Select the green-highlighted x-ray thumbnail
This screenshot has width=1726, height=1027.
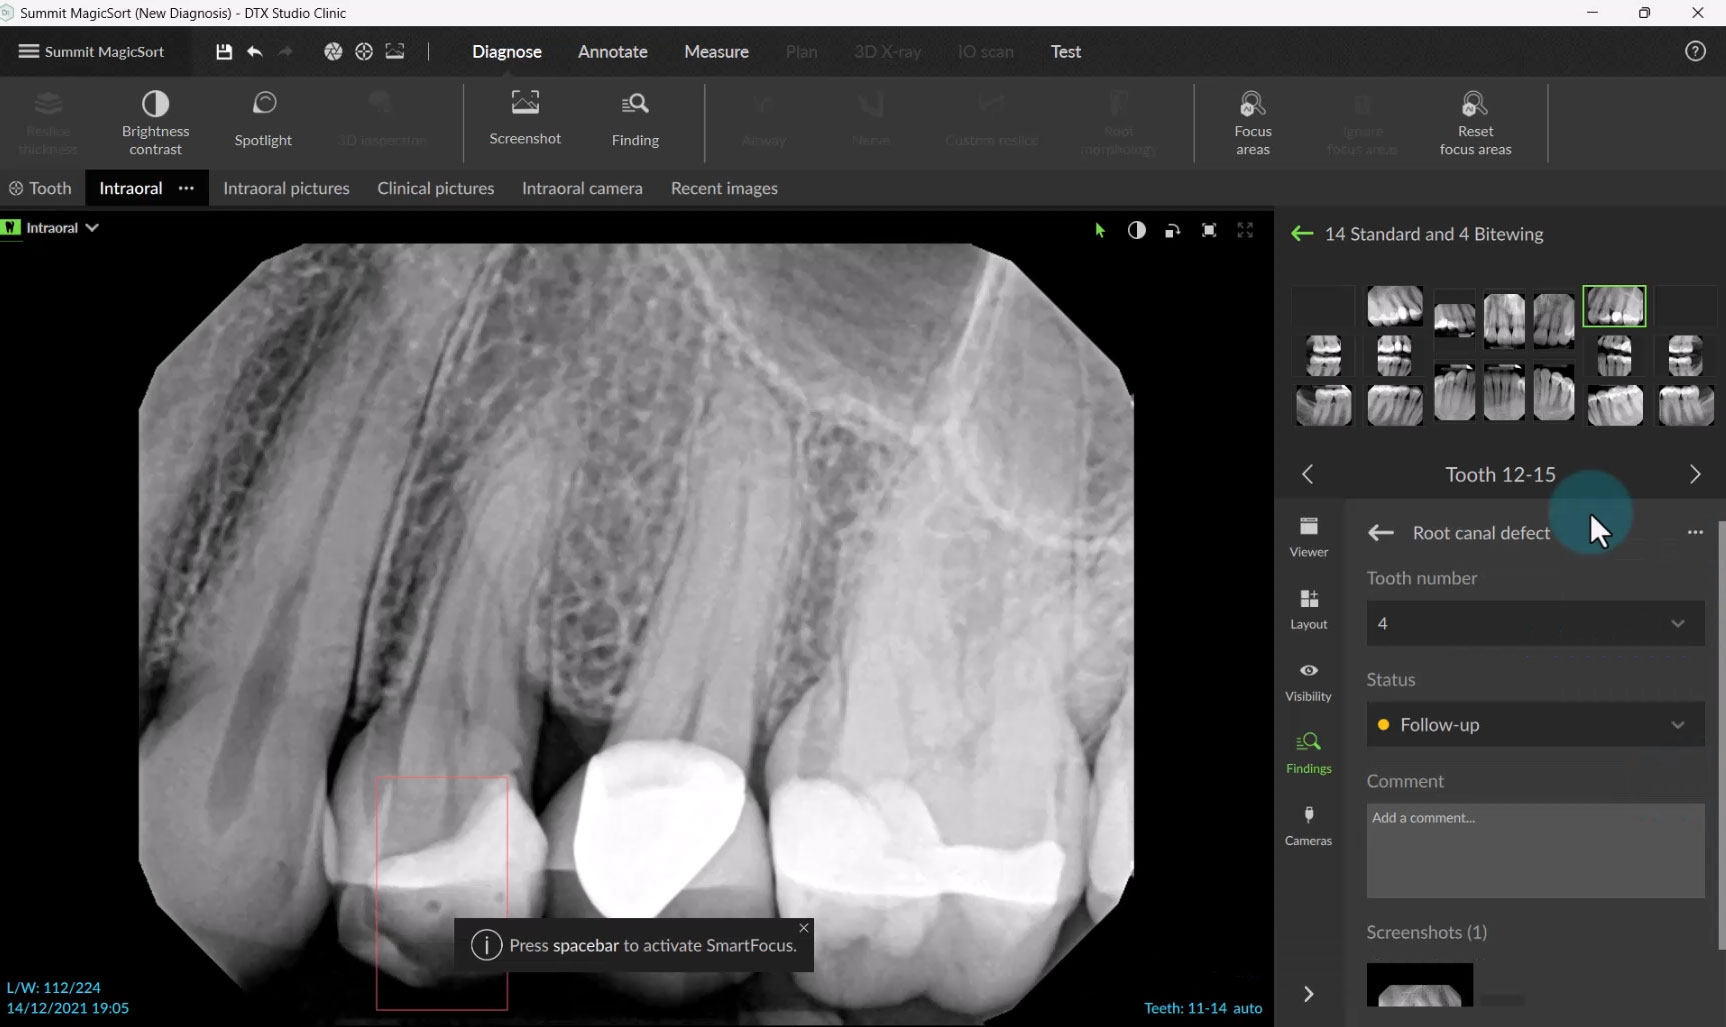(1614, 306)
